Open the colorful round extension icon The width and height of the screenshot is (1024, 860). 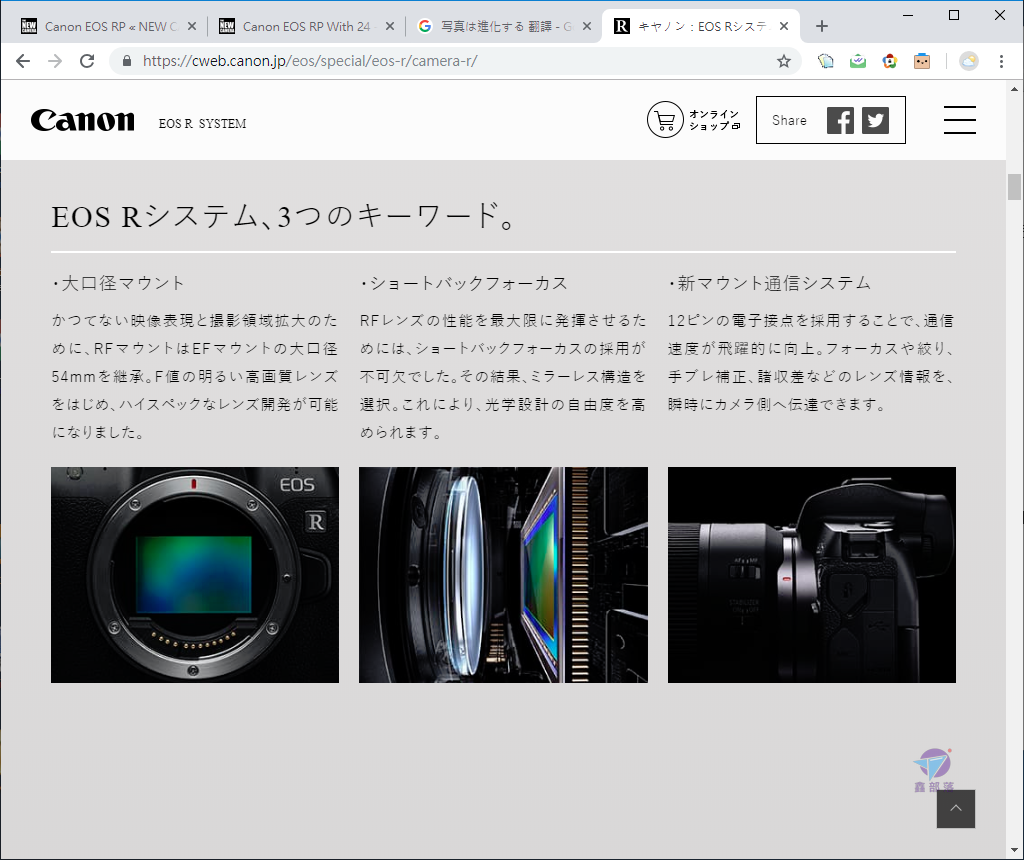pyautogui.click(x=889, y=61)
